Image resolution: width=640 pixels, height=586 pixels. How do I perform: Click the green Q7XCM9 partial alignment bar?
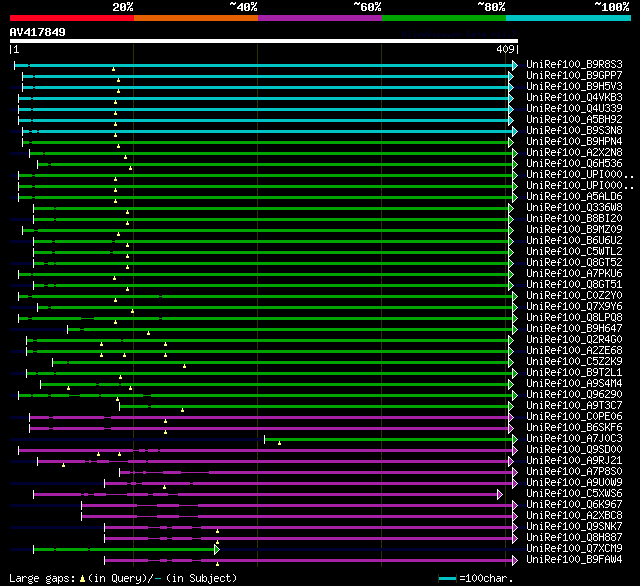pyautogui.click(x=124, y=550)
